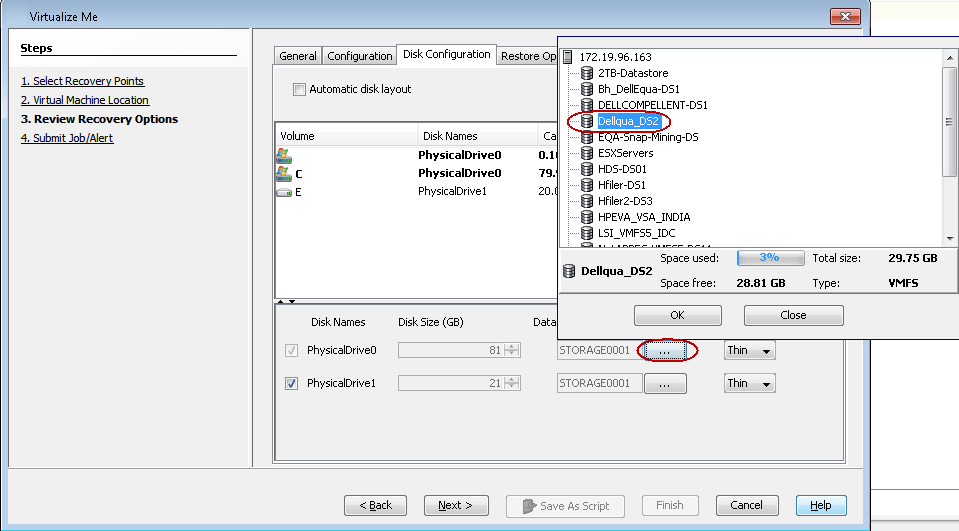This screenshot has height=531, width=959.
Task: Click the Back button
Action: coord(376,505)
